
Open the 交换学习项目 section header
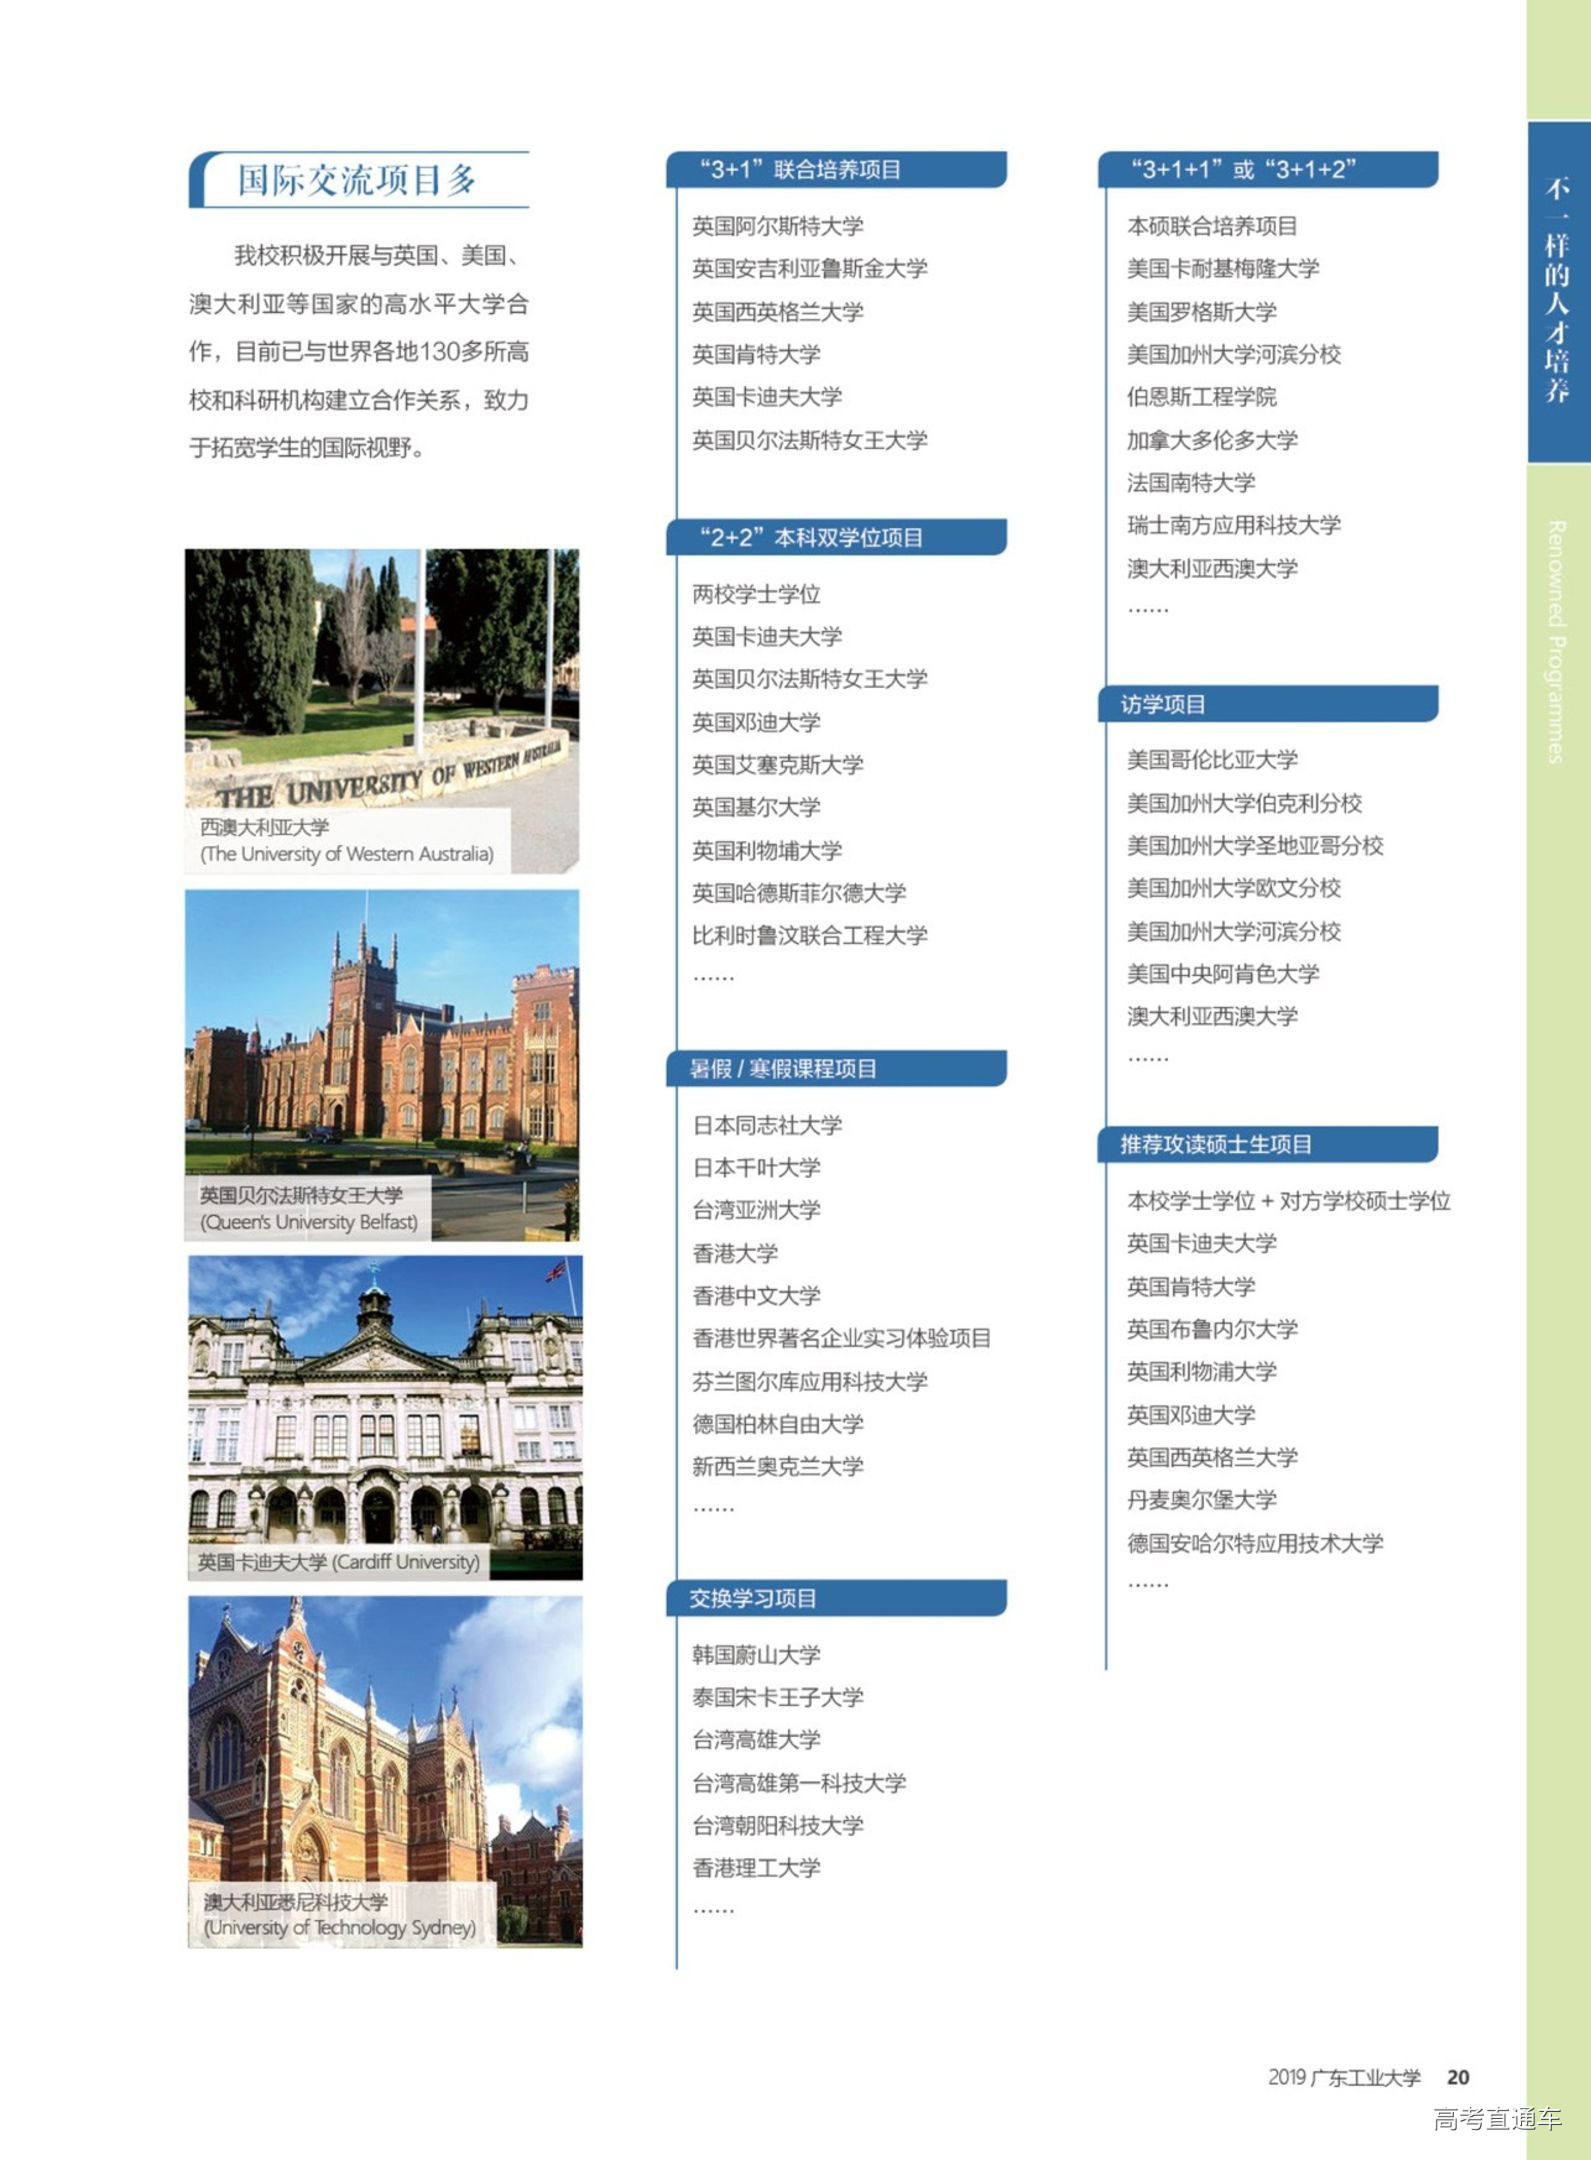836,1599
